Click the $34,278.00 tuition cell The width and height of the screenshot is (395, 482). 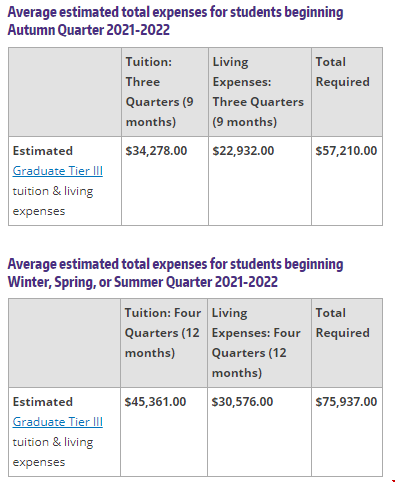[x=165, y=181]
